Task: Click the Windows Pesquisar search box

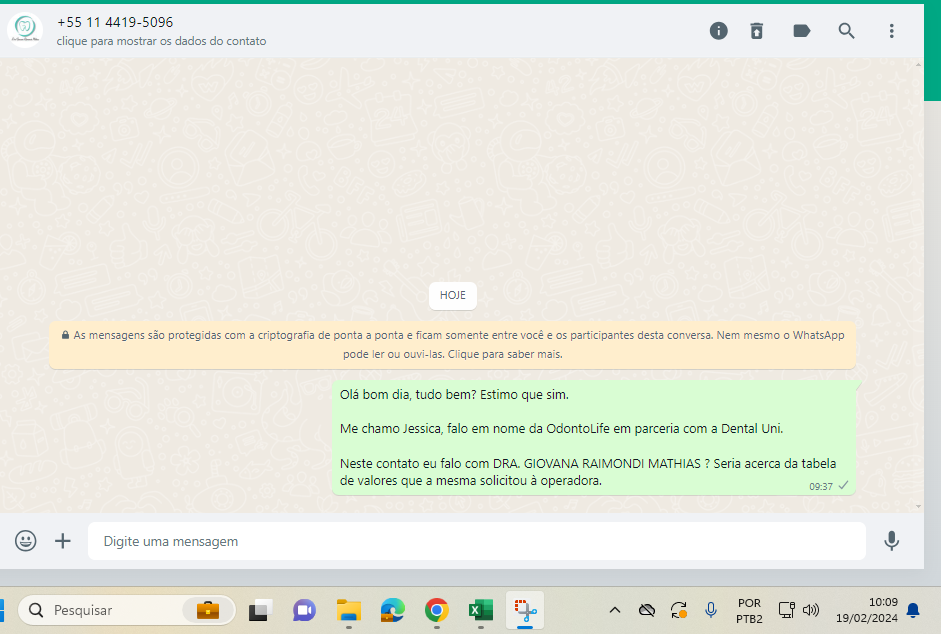Action: tap(127, 610)
